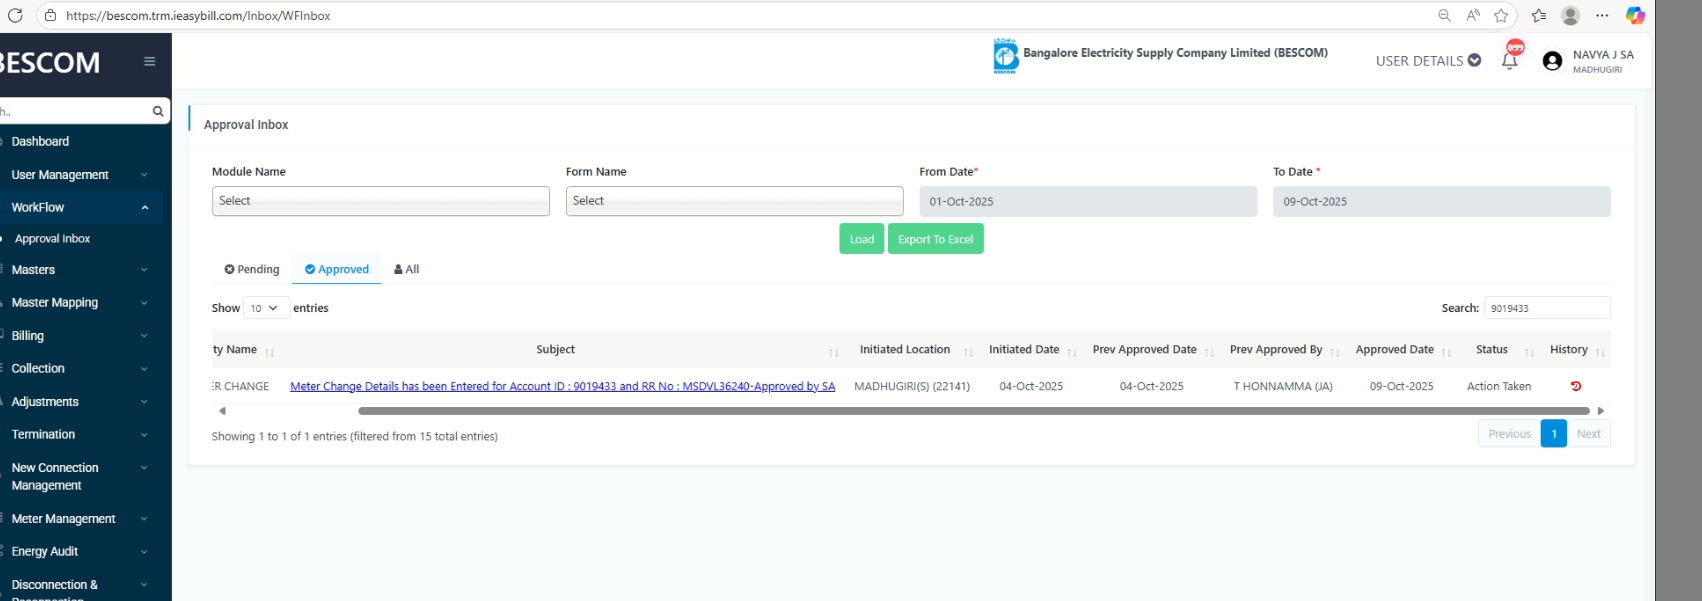Click sidebar search magnifier icon
This screenshot has height=601, width=1702.
(158, 111)
